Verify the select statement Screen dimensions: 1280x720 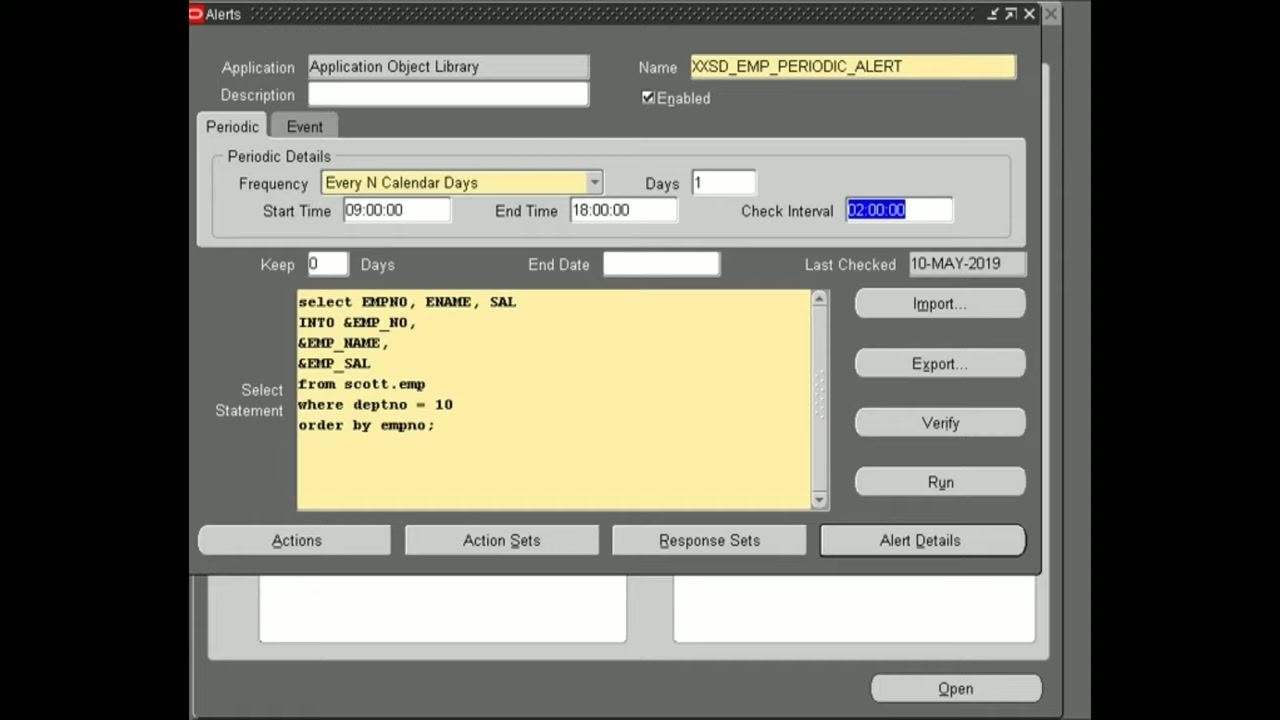(940, 423)
